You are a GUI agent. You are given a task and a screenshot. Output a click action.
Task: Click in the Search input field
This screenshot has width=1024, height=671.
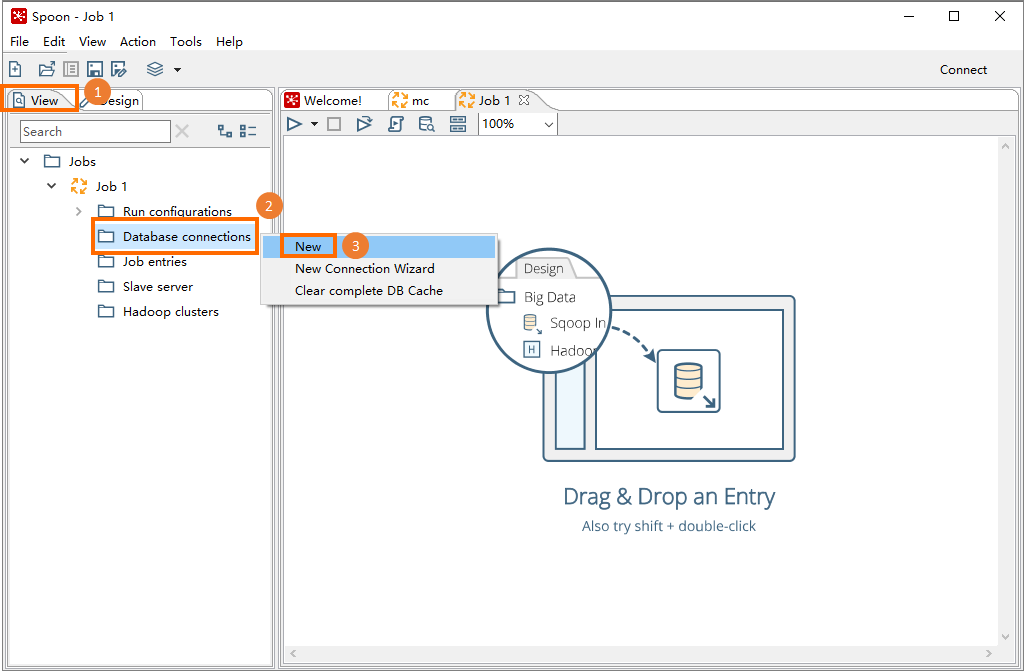(x=95, y=131)
